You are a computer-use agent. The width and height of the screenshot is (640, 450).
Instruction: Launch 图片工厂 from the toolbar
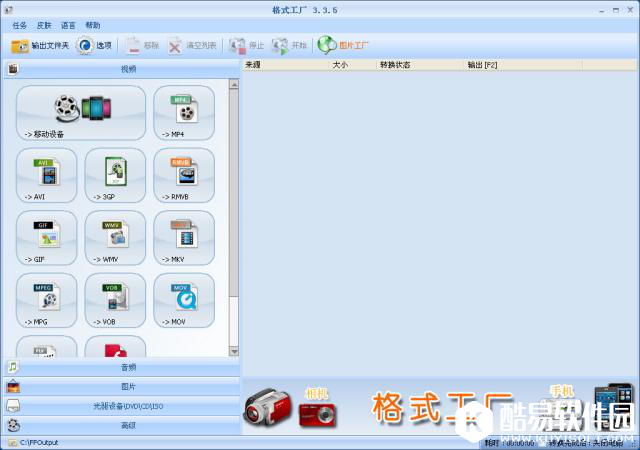[343, 45]
